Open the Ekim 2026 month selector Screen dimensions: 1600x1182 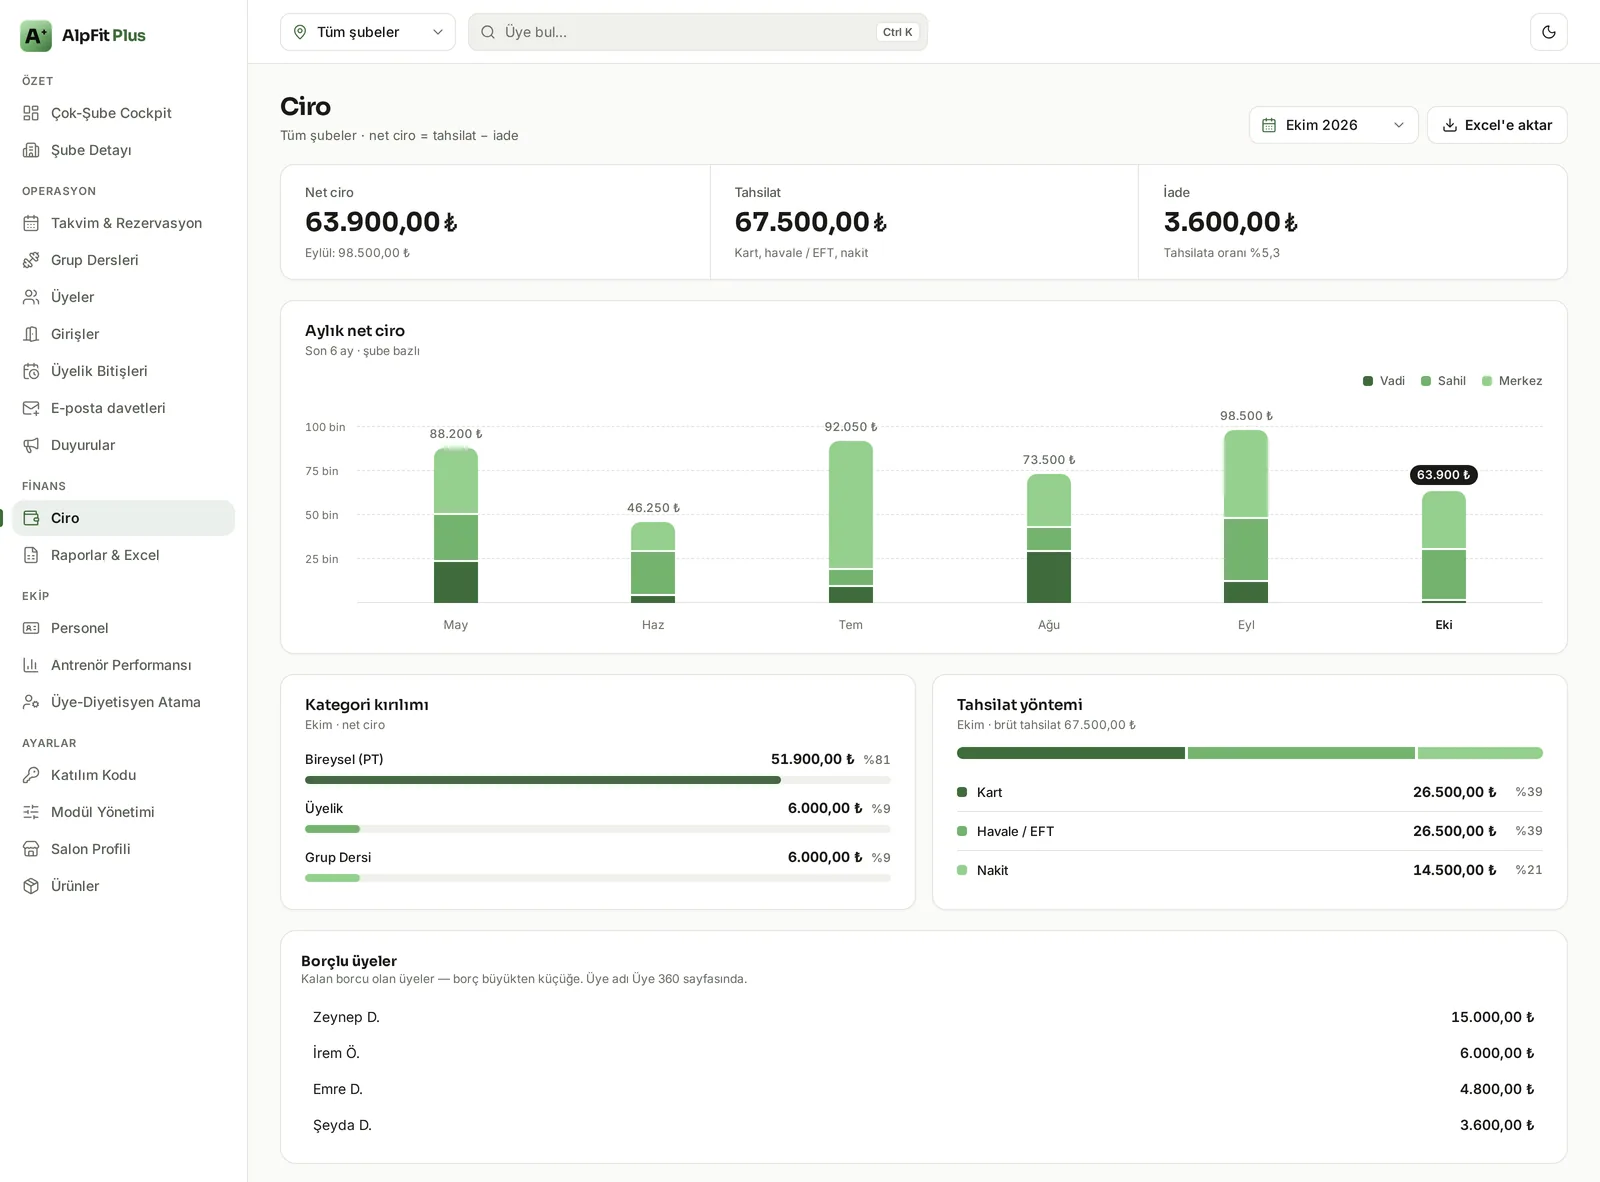coord(1333,125)
